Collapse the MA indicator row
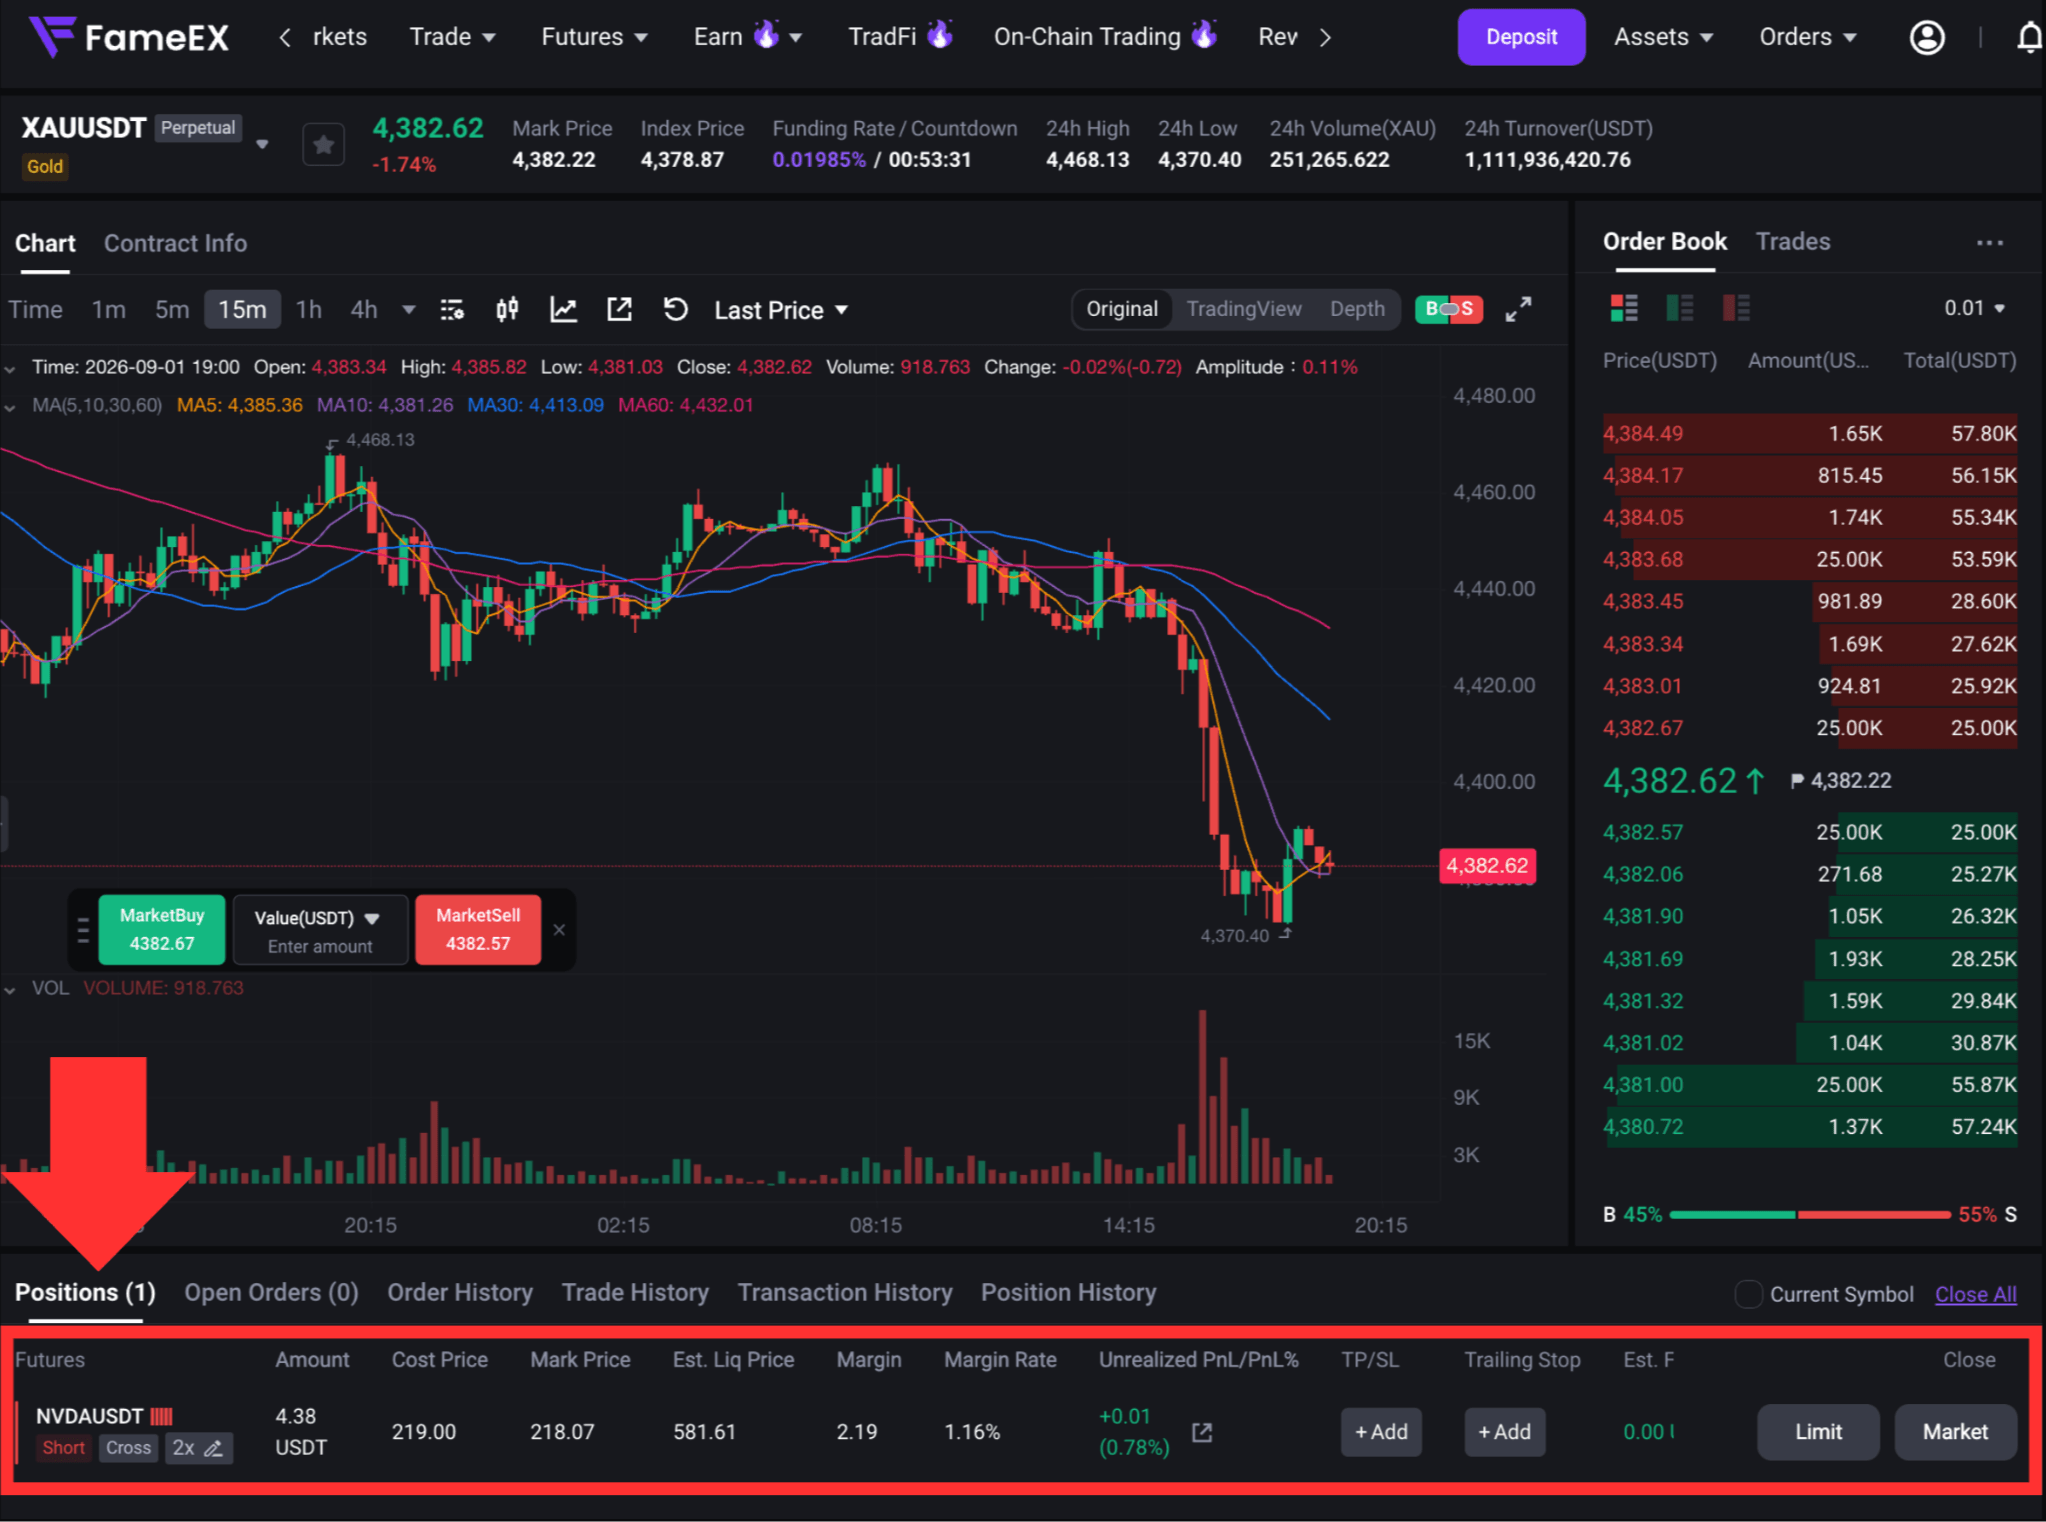 (10, 407)
